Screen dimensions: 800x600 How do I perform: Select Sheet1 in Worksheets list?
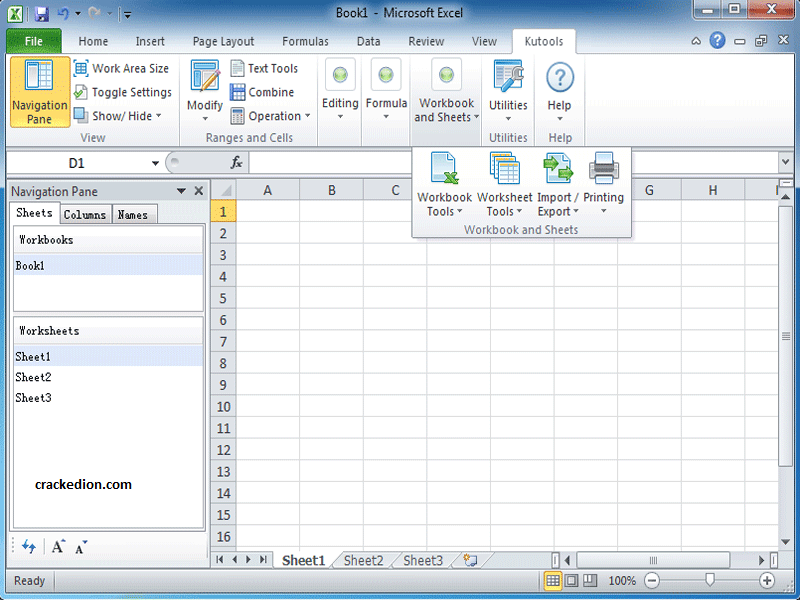pyautogui.click(x=108, y=357)
